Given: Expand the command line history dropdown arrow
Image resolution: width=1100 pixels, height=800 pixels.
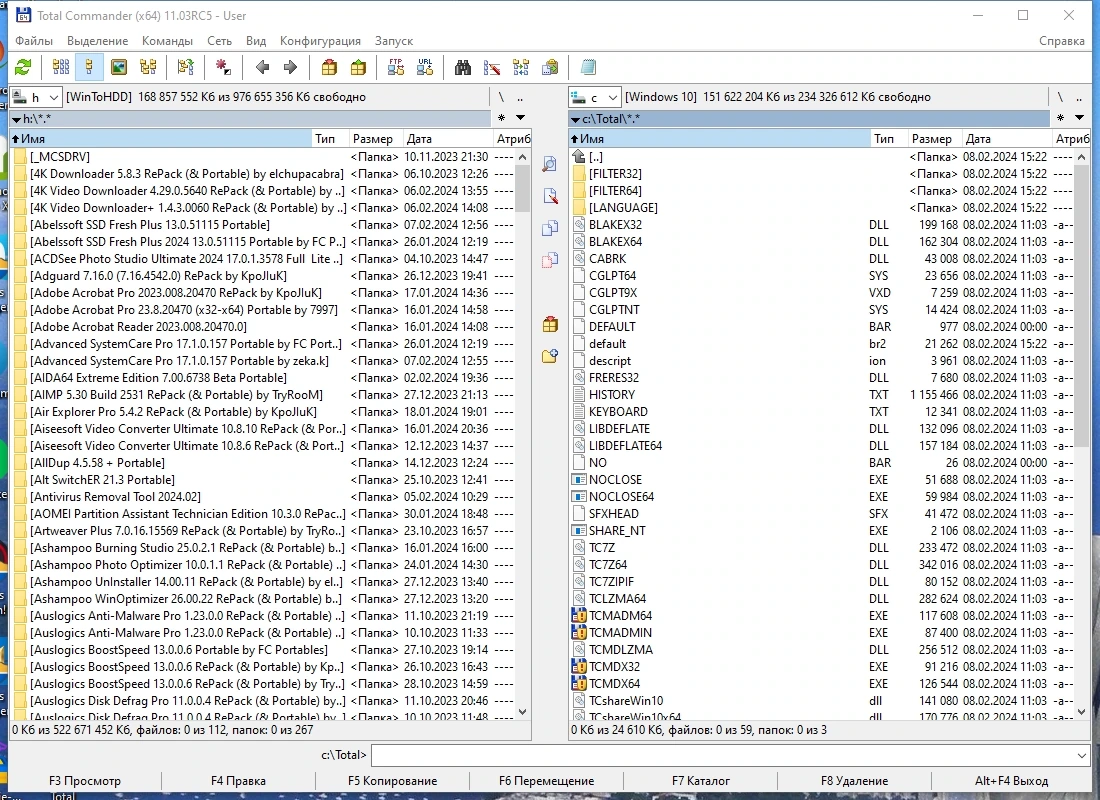Looking at the screenshot, I should point(1080,756).
